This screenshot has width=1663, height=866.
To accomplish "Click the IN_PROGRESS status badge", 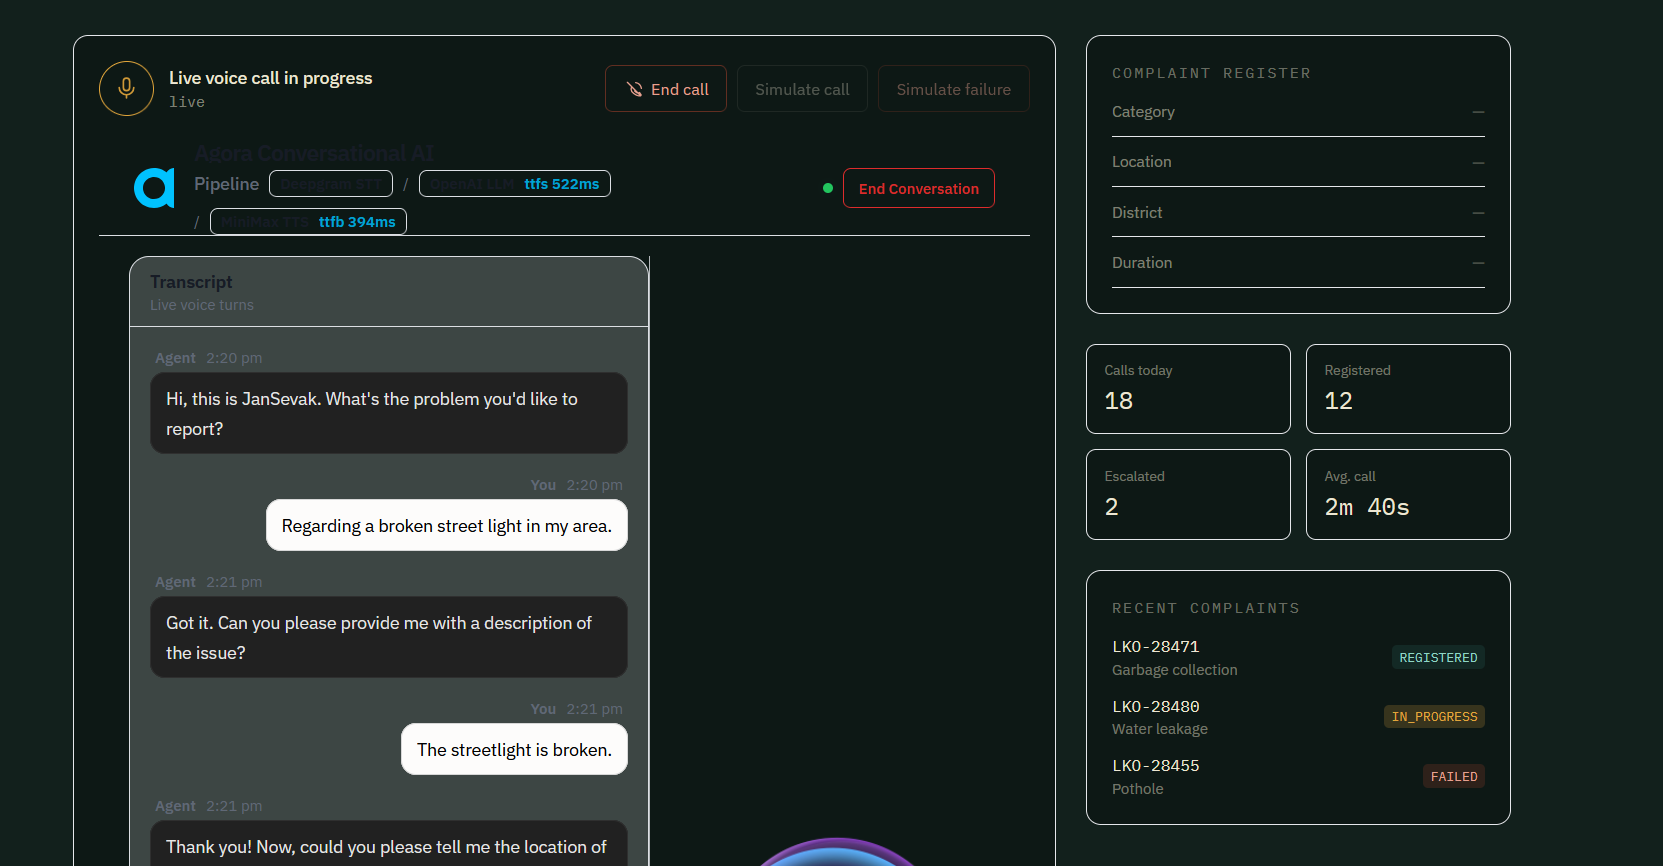I will pyautogui.click(x=1434, y=716).
